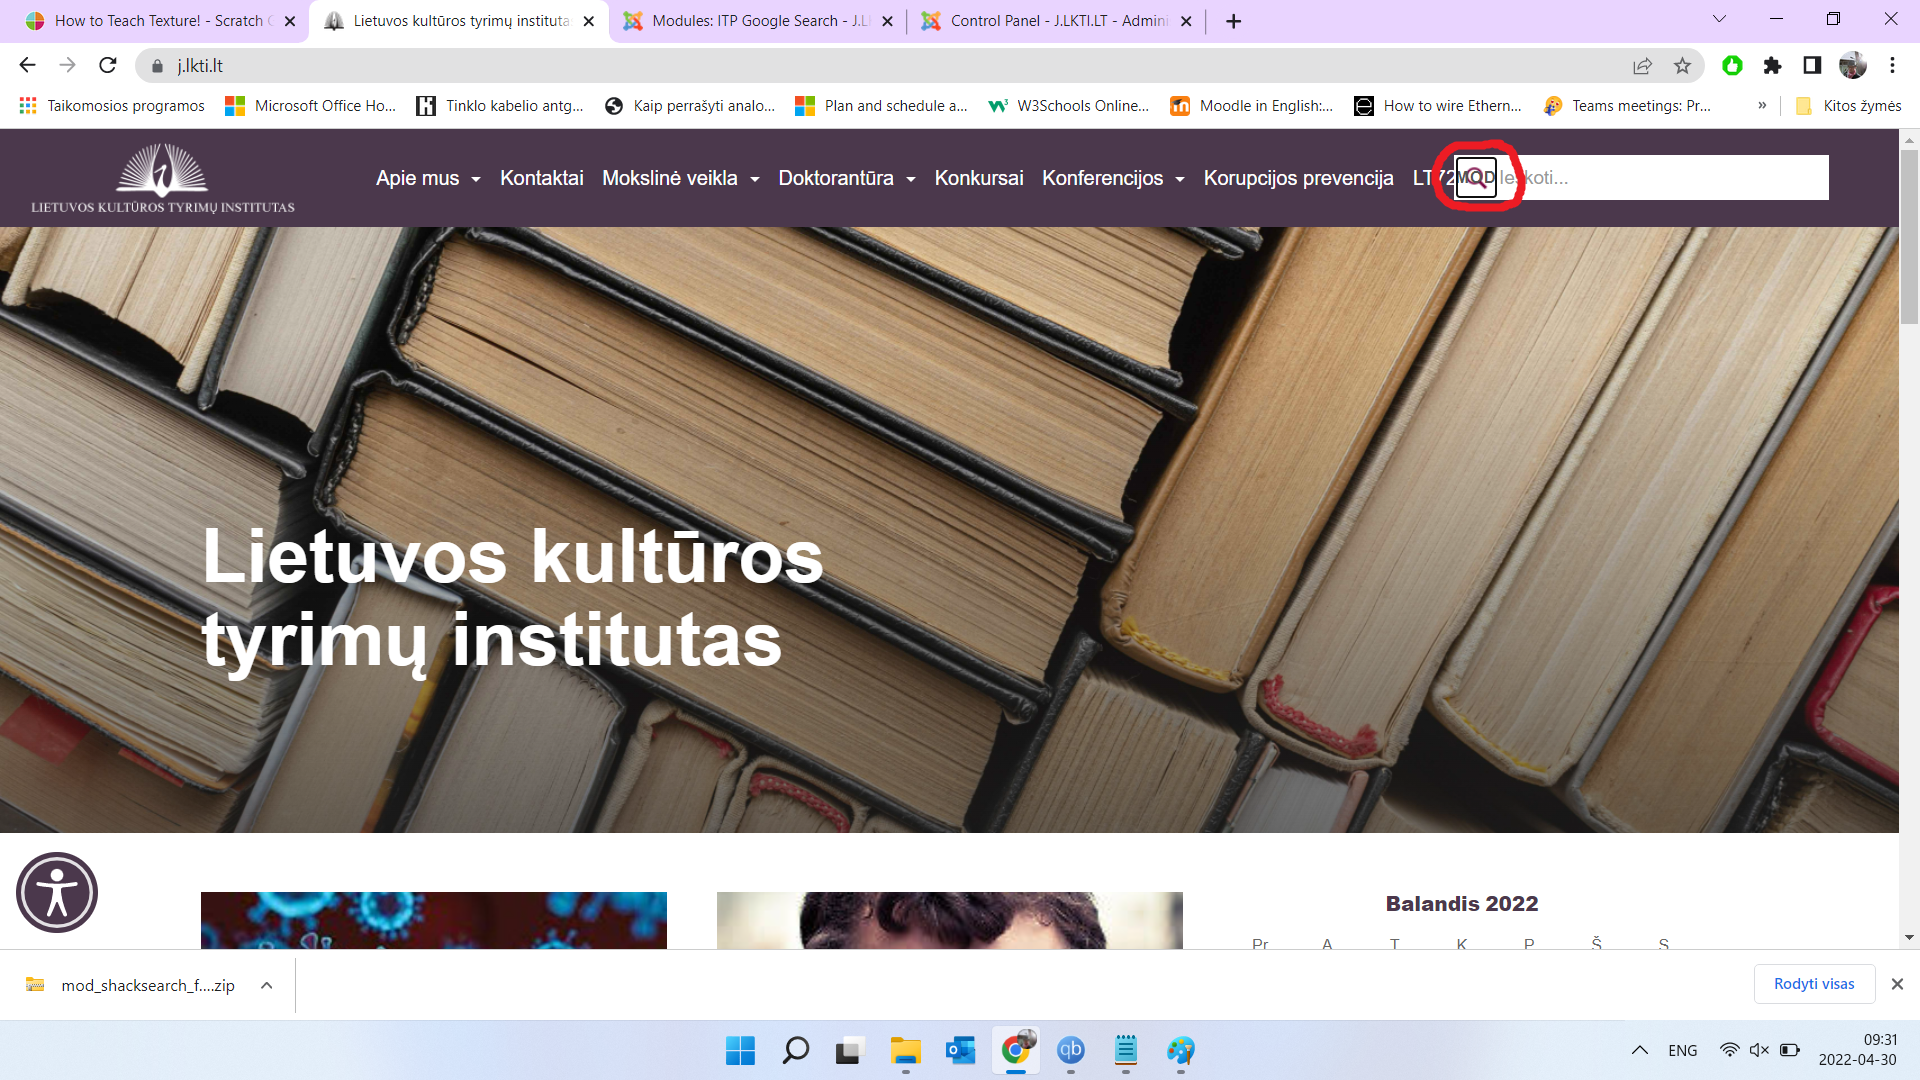
Task: Click the Chrome extensions puzzle icon
Action: click(x=1772, y=66)
